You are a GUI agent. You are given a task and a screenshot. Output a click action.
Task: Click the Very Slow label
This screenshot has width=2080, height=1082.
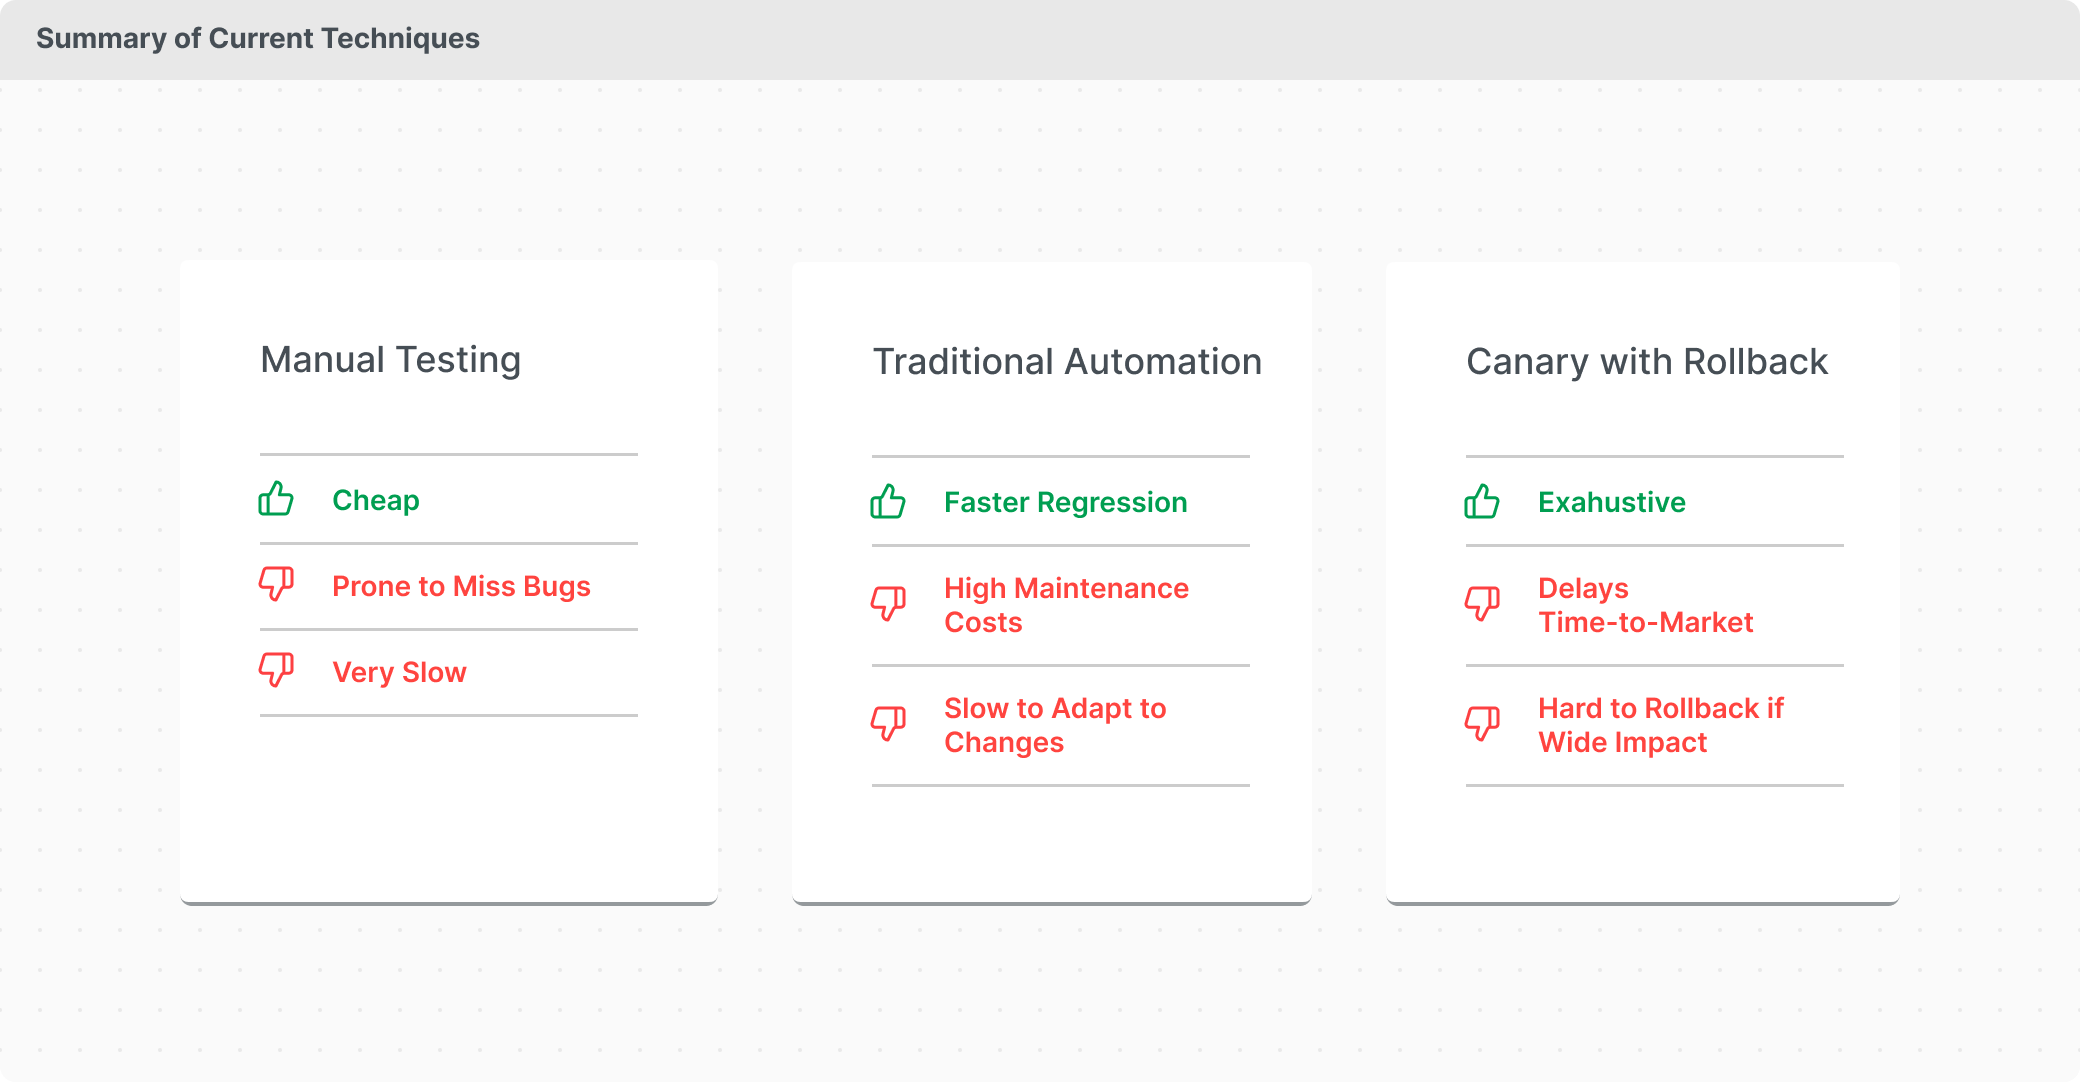click(399, 672)
